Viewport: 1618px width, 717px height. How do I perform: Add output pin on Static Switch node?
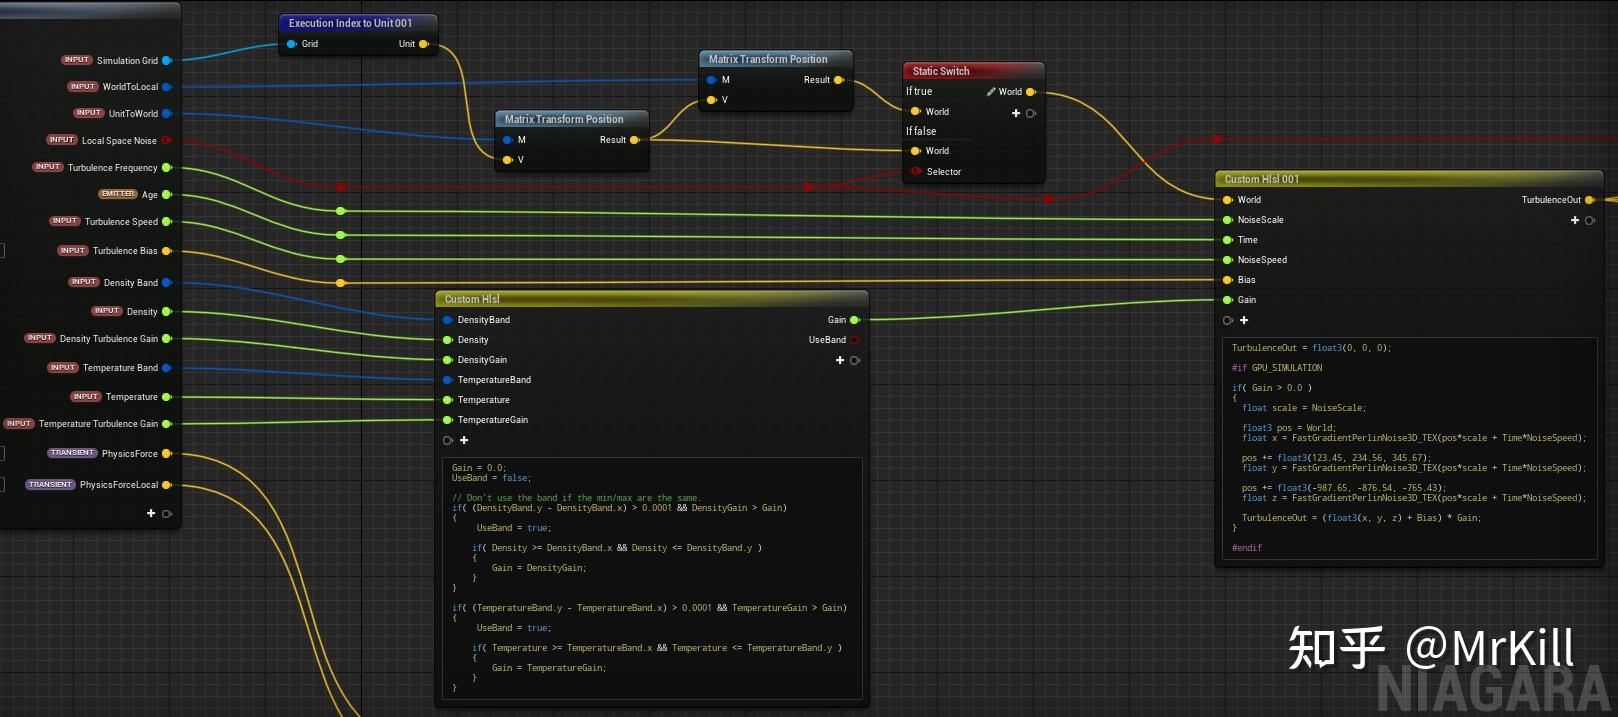coord(1016,113)
